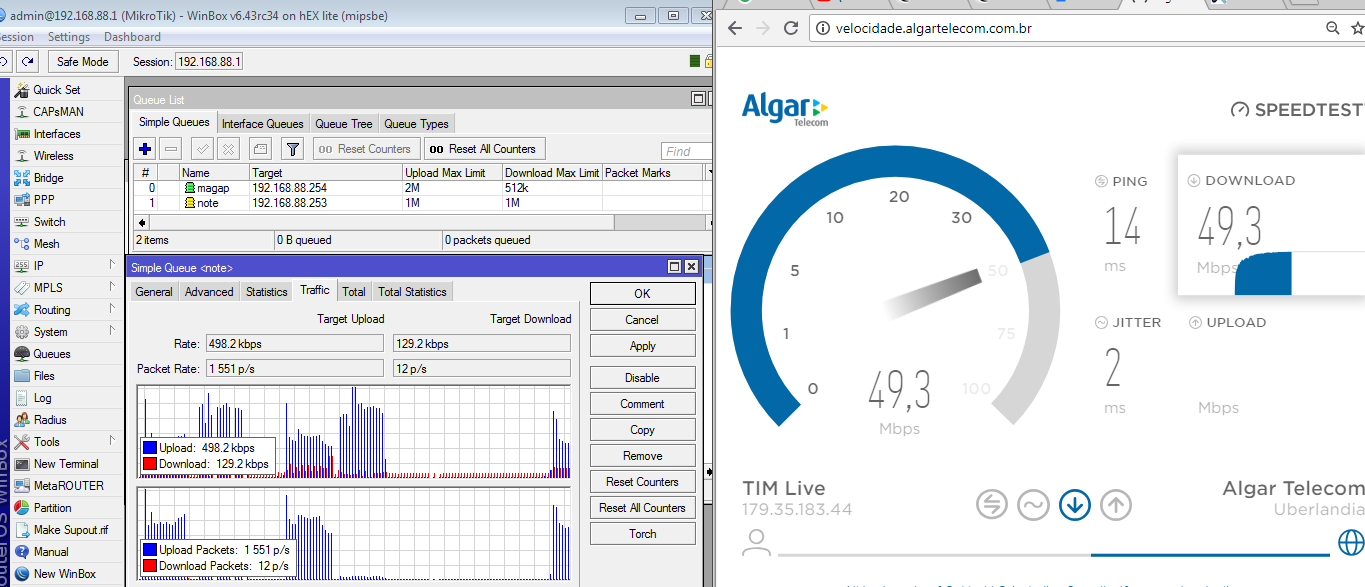Click the enable checkmark toolbar icon
This screenshot has width=1365, height=587.
[x=202, y=149]
